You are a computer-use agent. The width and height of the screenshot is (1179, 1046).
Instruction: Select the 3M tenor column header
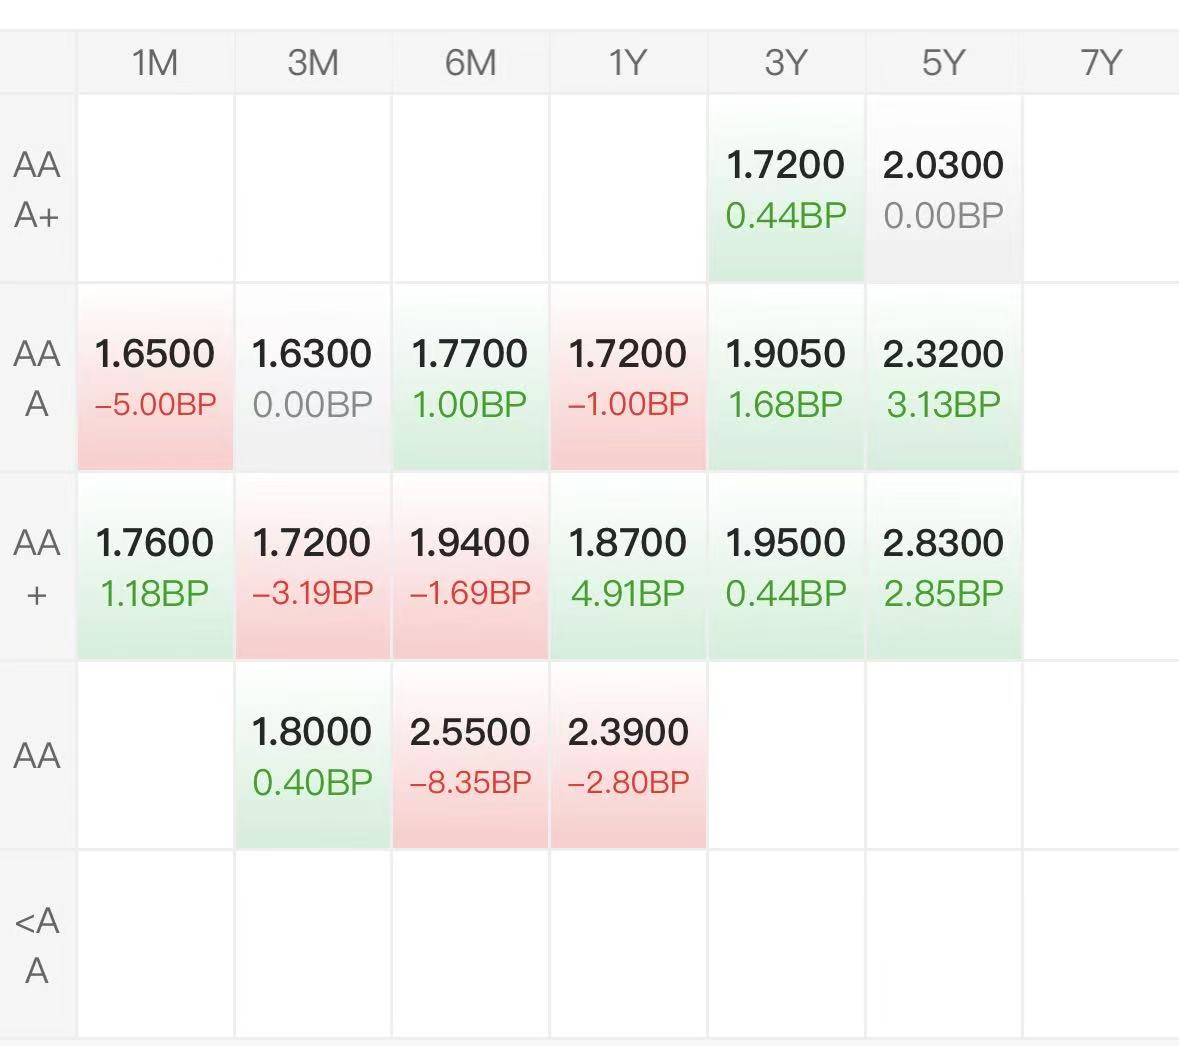click(x=313, y=63)
